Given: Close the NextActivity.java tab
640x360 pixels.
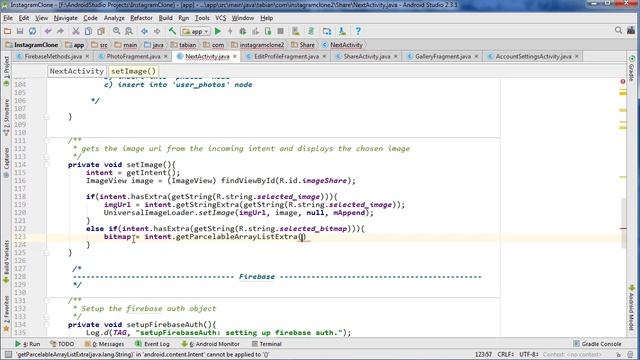Looking at the screenshot, I should [235, 56].
